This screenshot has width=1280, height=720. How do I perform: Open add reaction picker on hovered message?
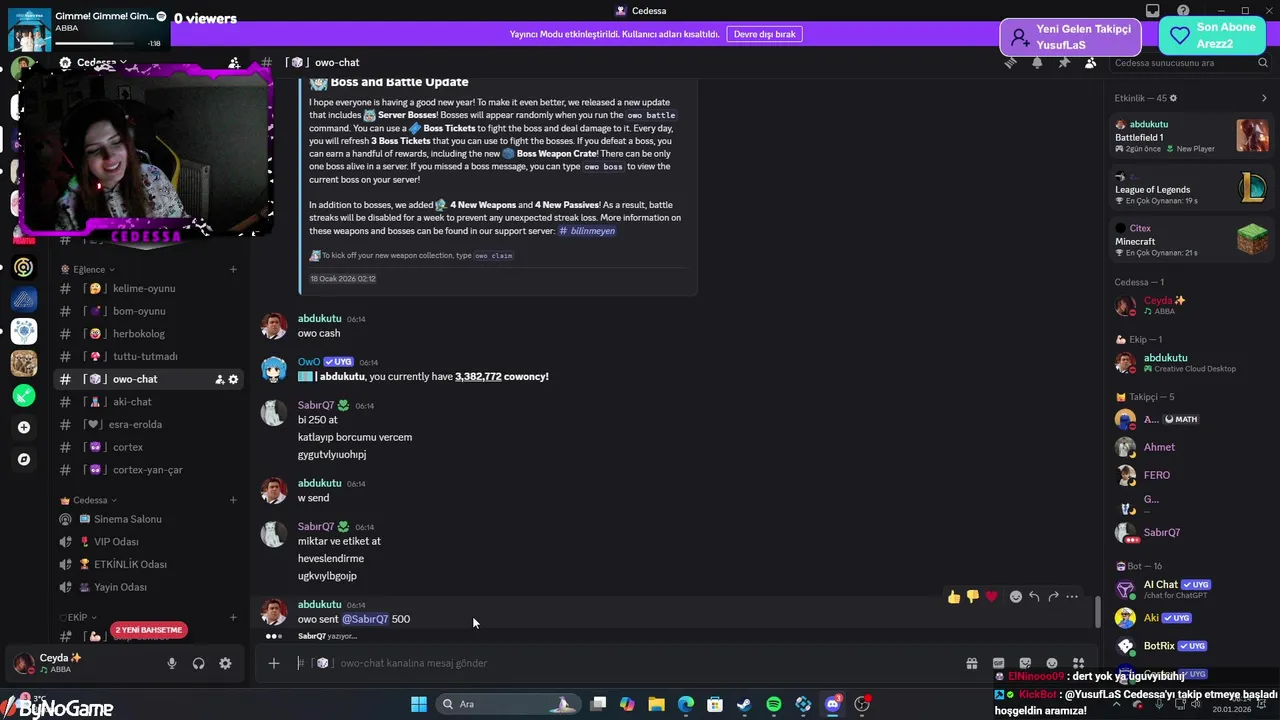(x=1016, y=597)
